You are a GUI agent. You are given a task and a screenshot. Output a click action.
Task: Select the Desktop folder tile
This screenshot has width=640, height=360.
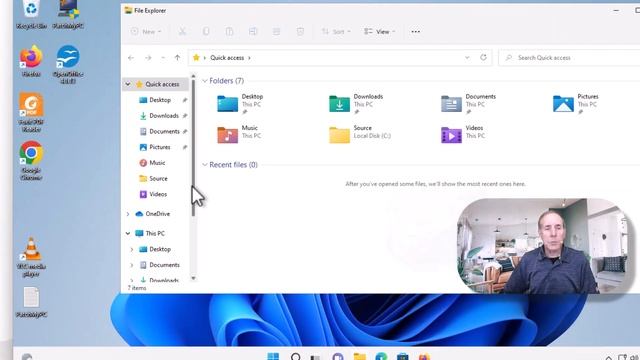[x=241, y=104]
